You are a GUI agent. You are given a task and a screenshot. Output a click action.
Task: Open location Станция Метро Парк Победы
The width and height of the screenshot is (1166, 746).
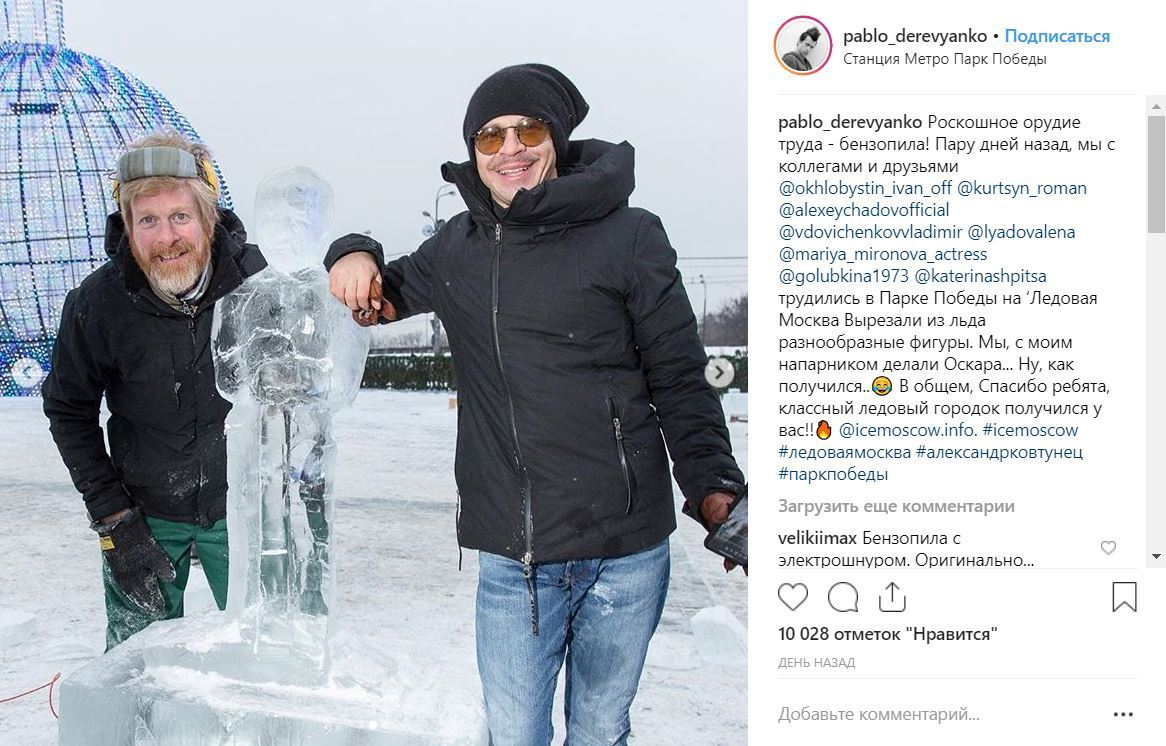click(944, 59)
